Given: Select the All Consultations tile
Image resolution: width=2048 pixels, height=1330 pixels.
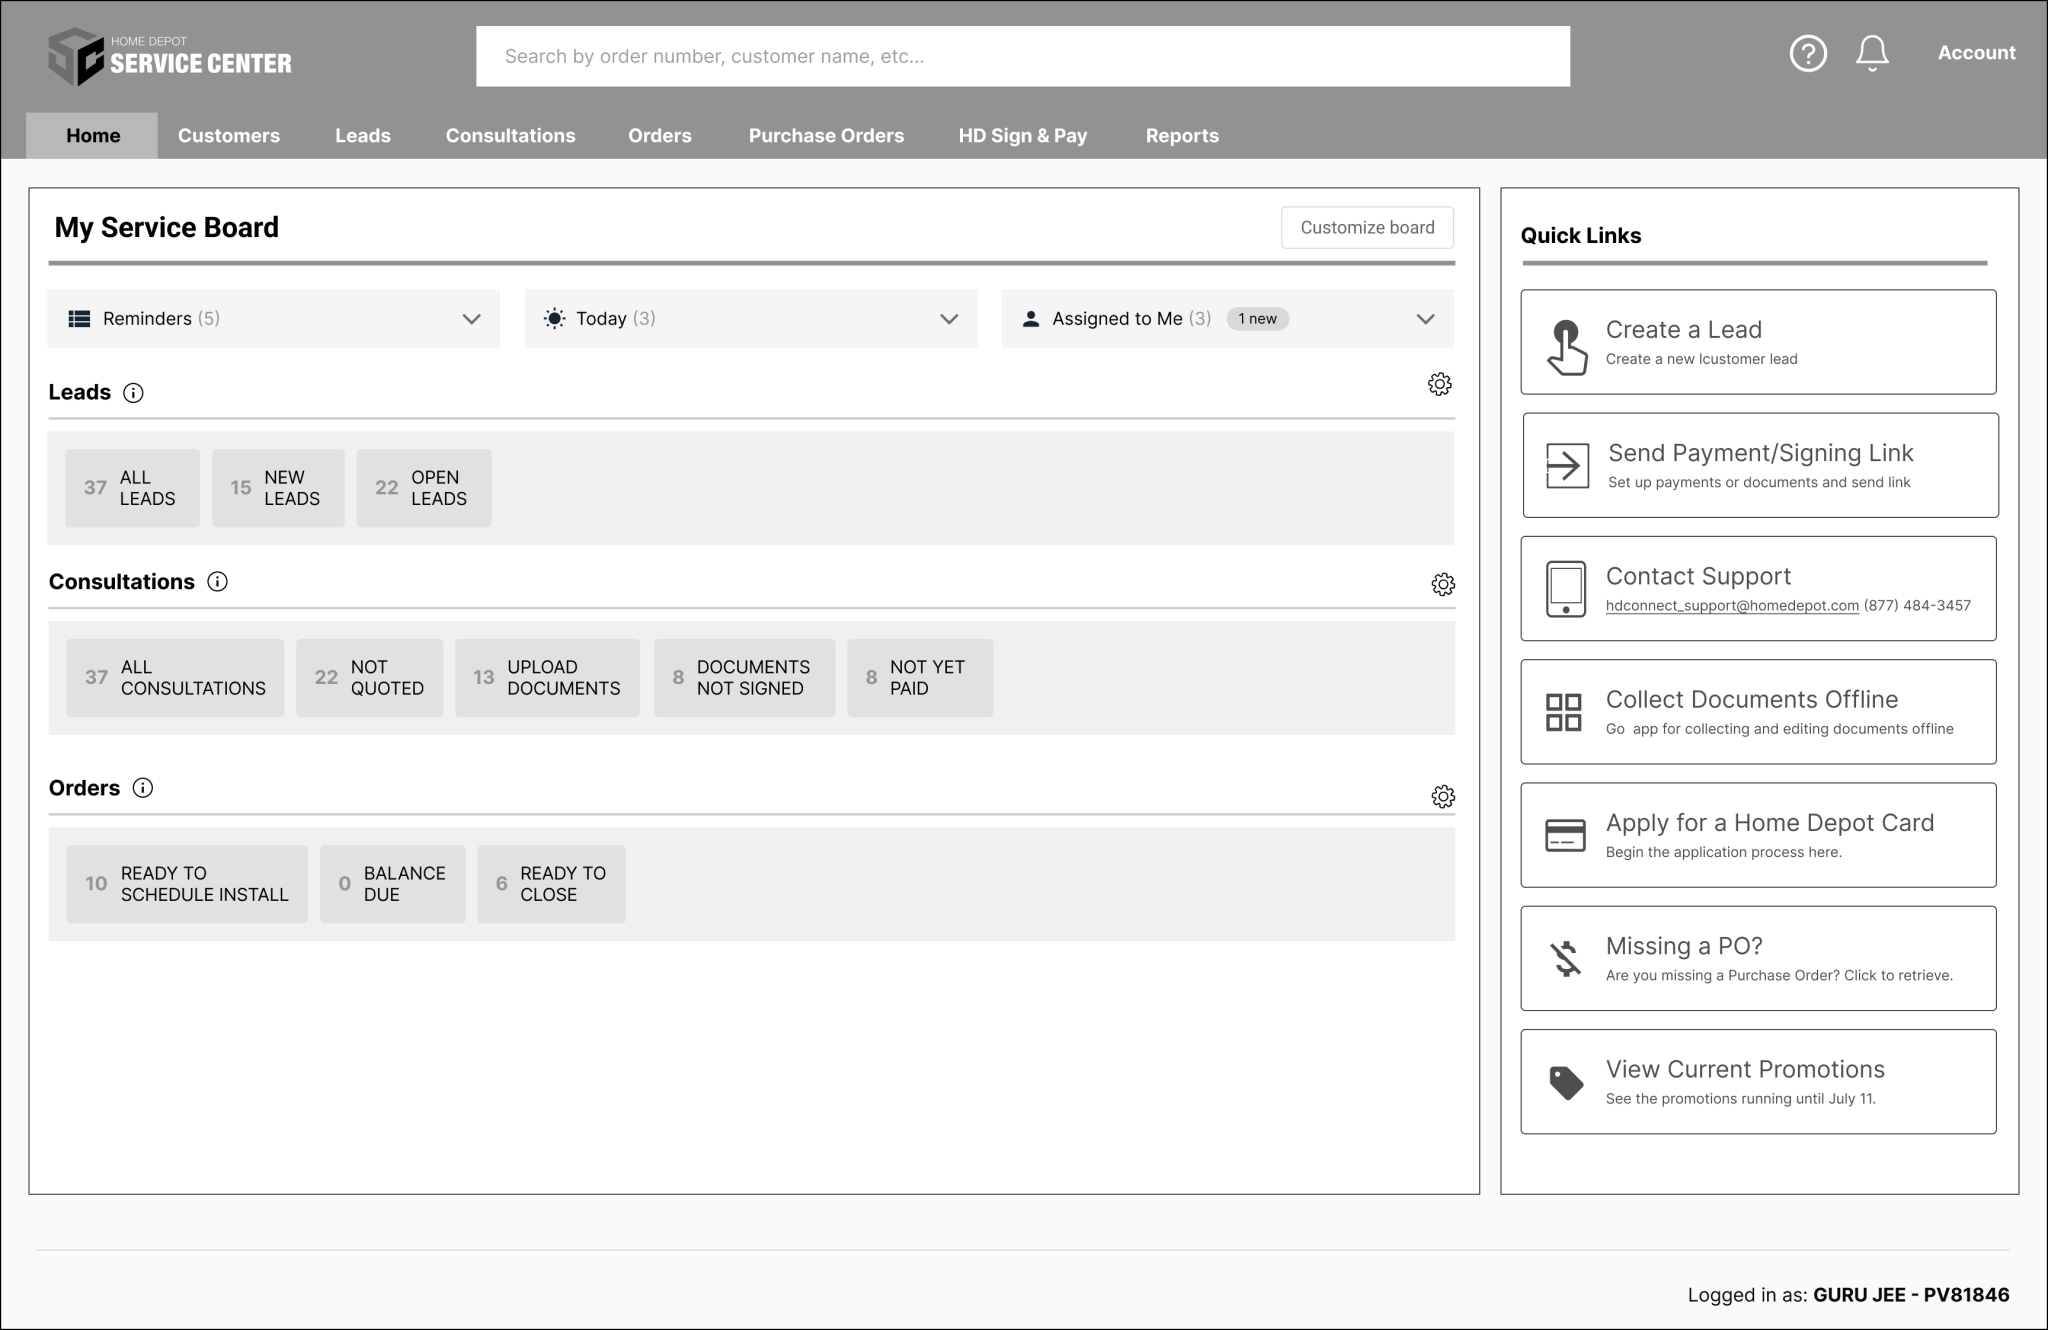Looking at the screenshot, I should 175,678.
